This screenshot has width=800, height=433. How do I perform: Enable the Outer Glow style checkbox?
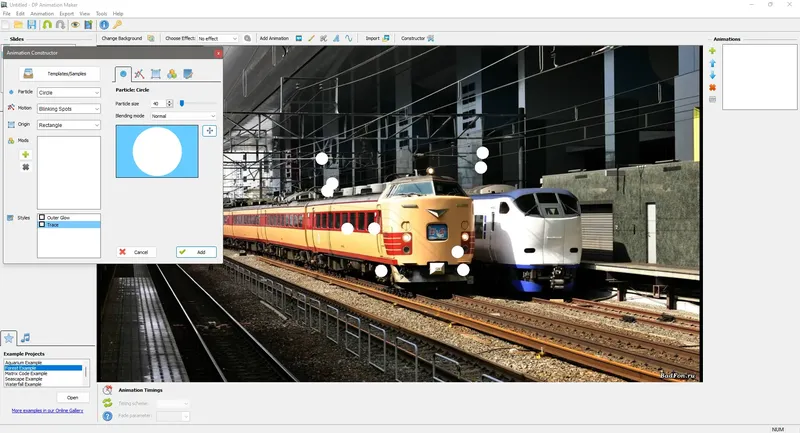(42, 217)
